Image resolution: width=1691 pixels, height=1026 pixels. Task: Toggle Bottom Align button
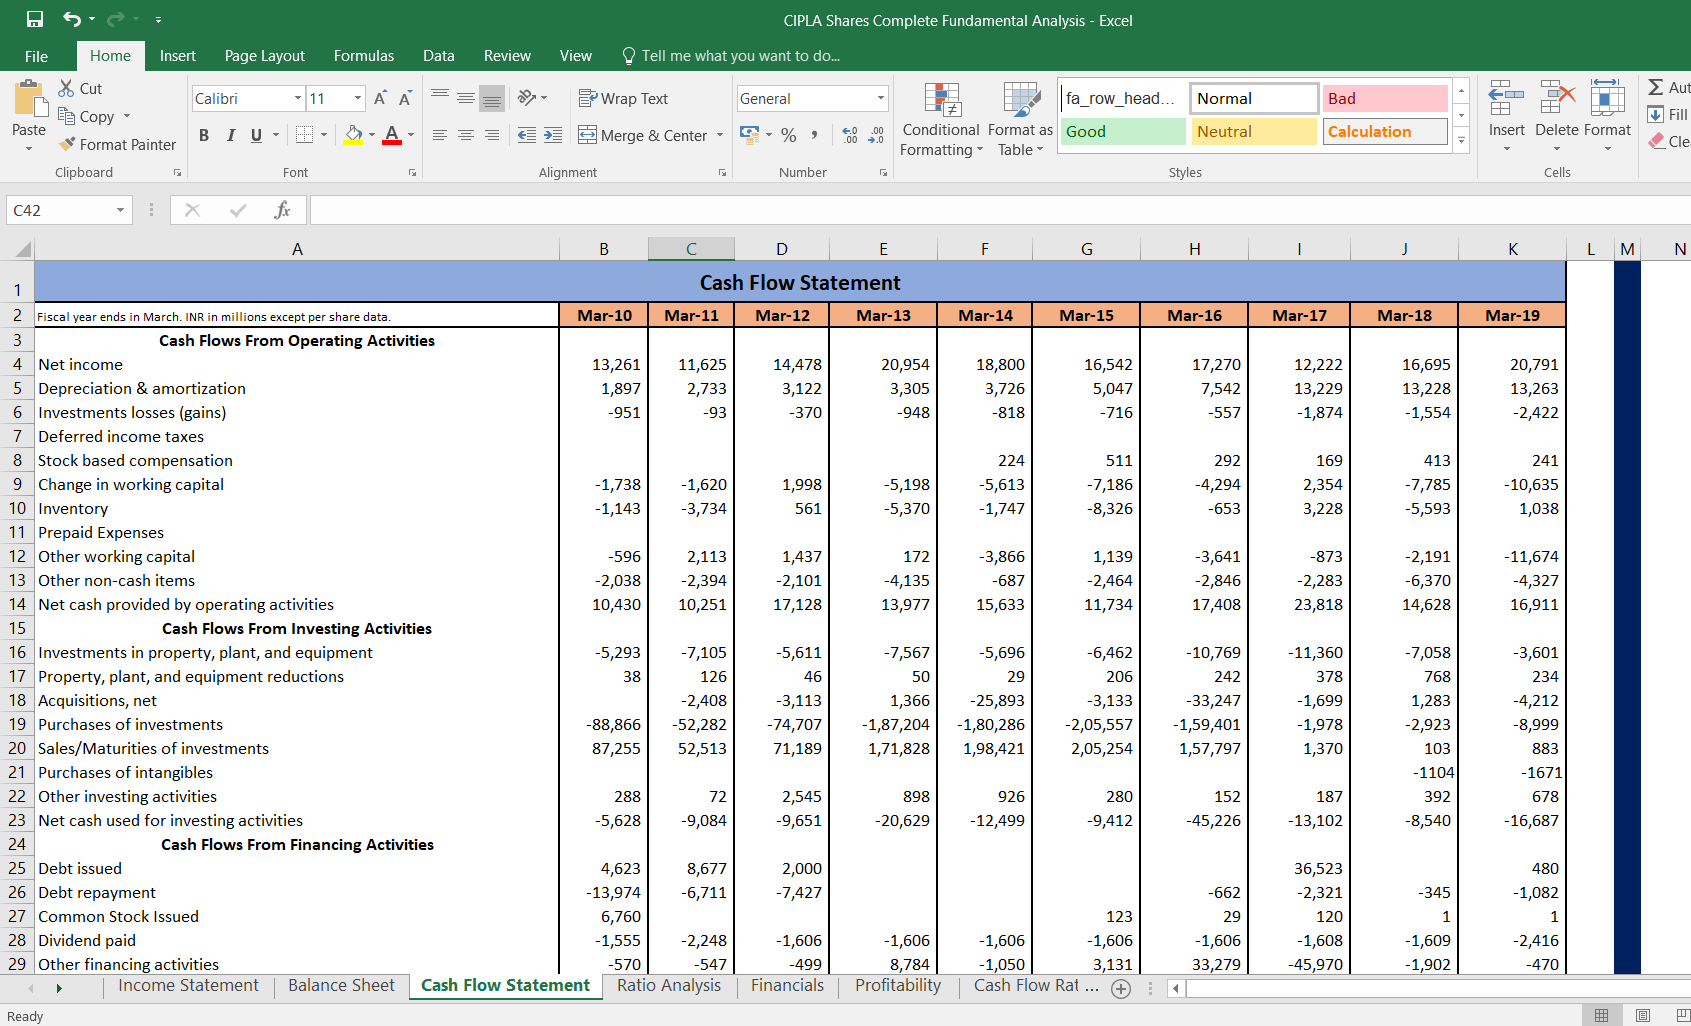tap(492, 98)
